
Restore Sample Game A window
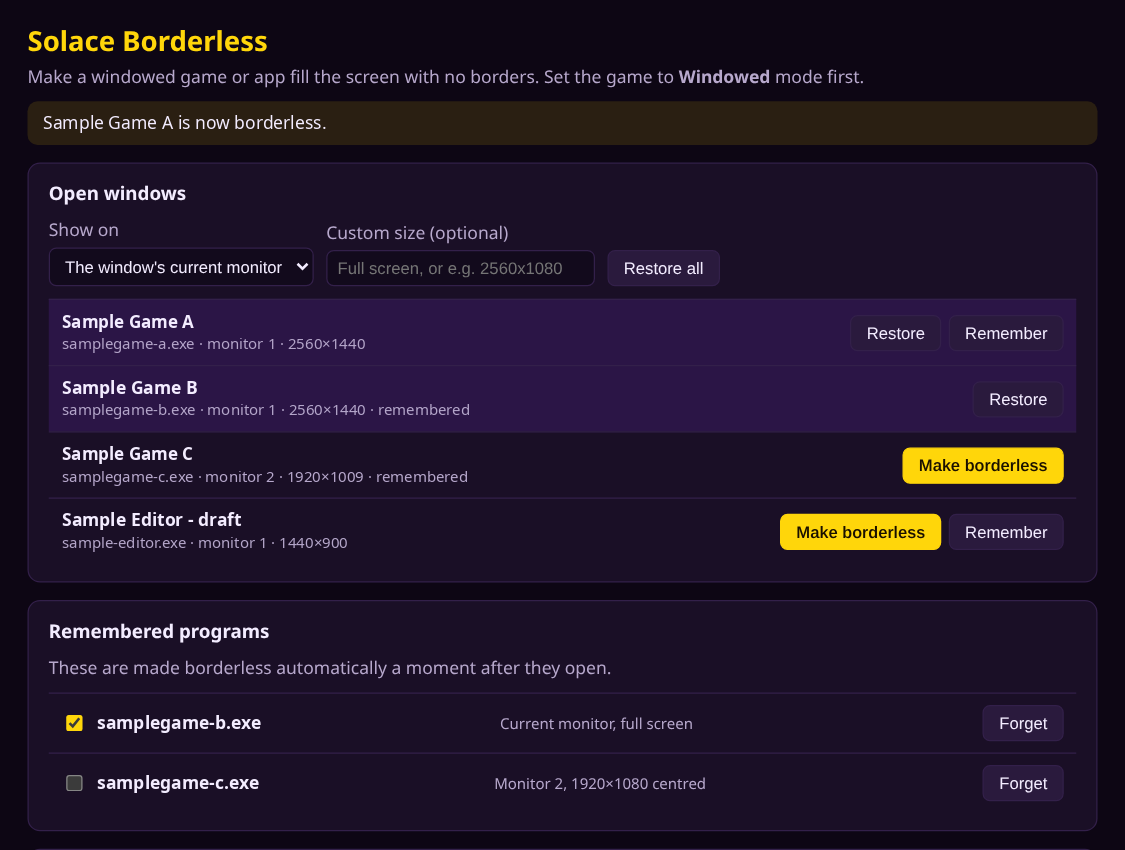tap(895, 334)
